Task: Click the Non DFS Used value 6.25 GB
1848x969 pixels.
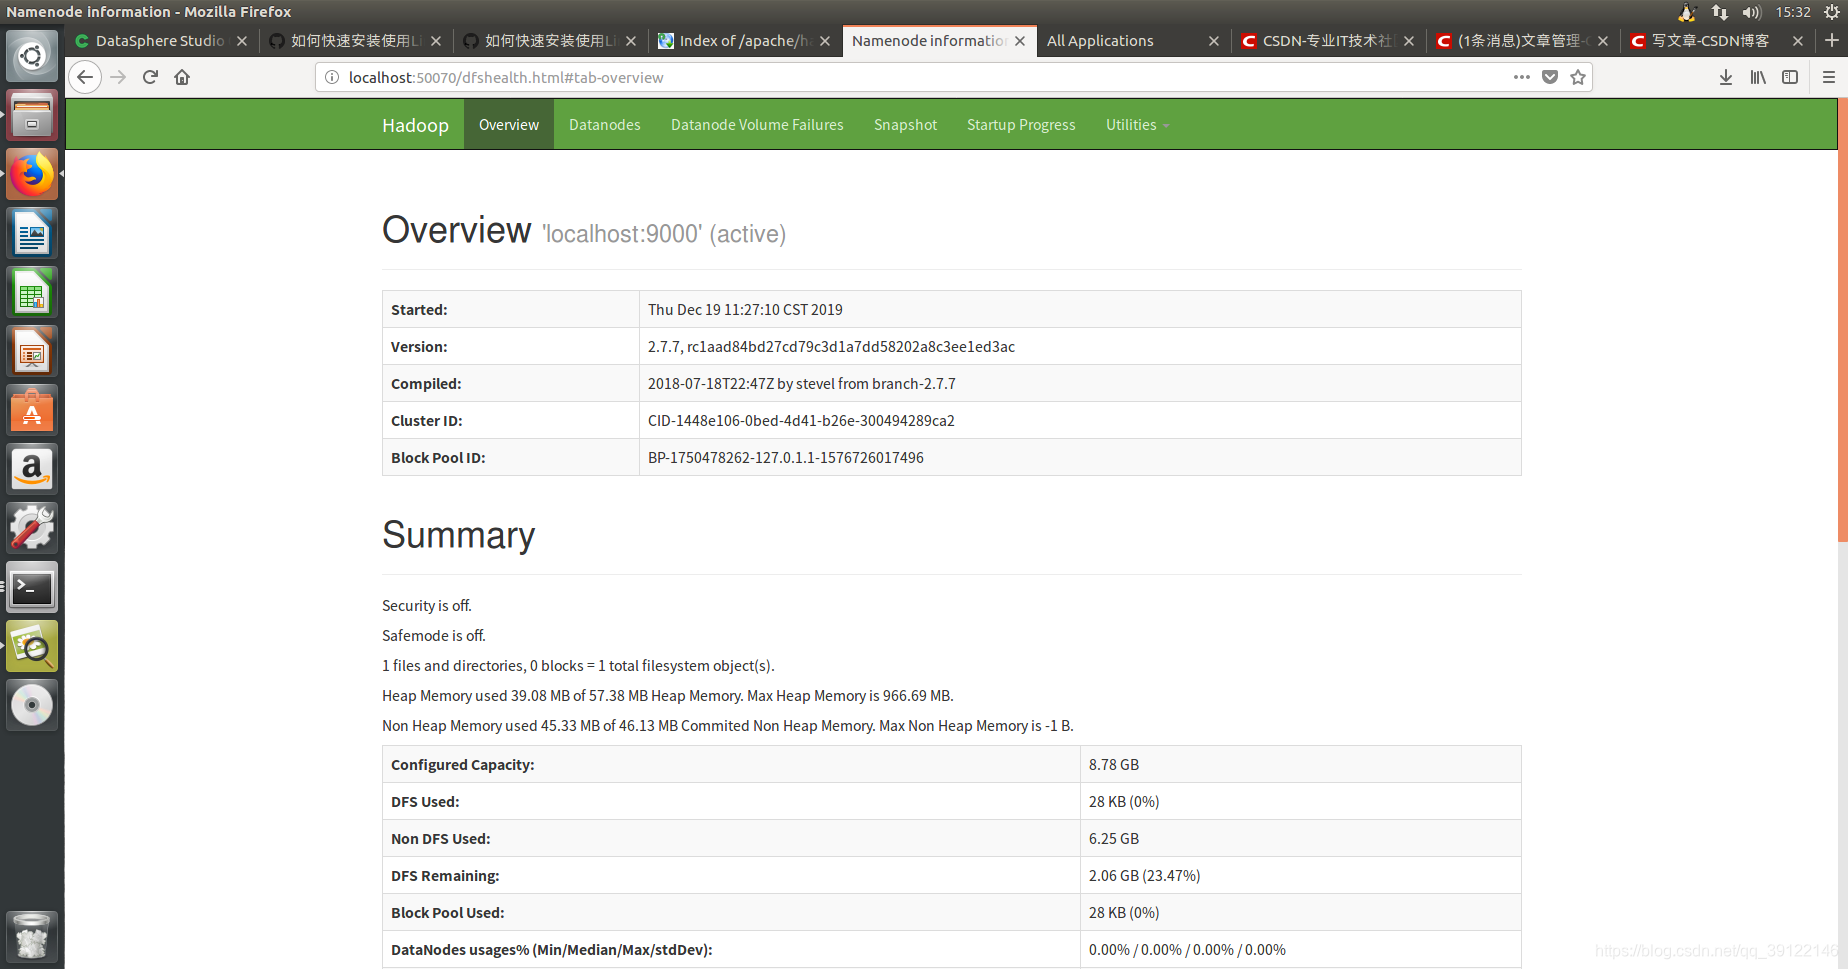Action: point(1114,839)
